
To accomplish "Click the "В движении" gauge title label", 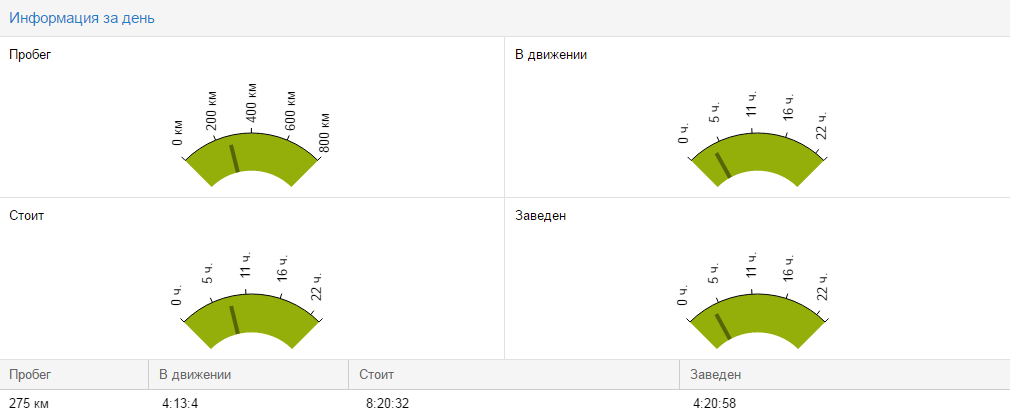I will [551, 54].
